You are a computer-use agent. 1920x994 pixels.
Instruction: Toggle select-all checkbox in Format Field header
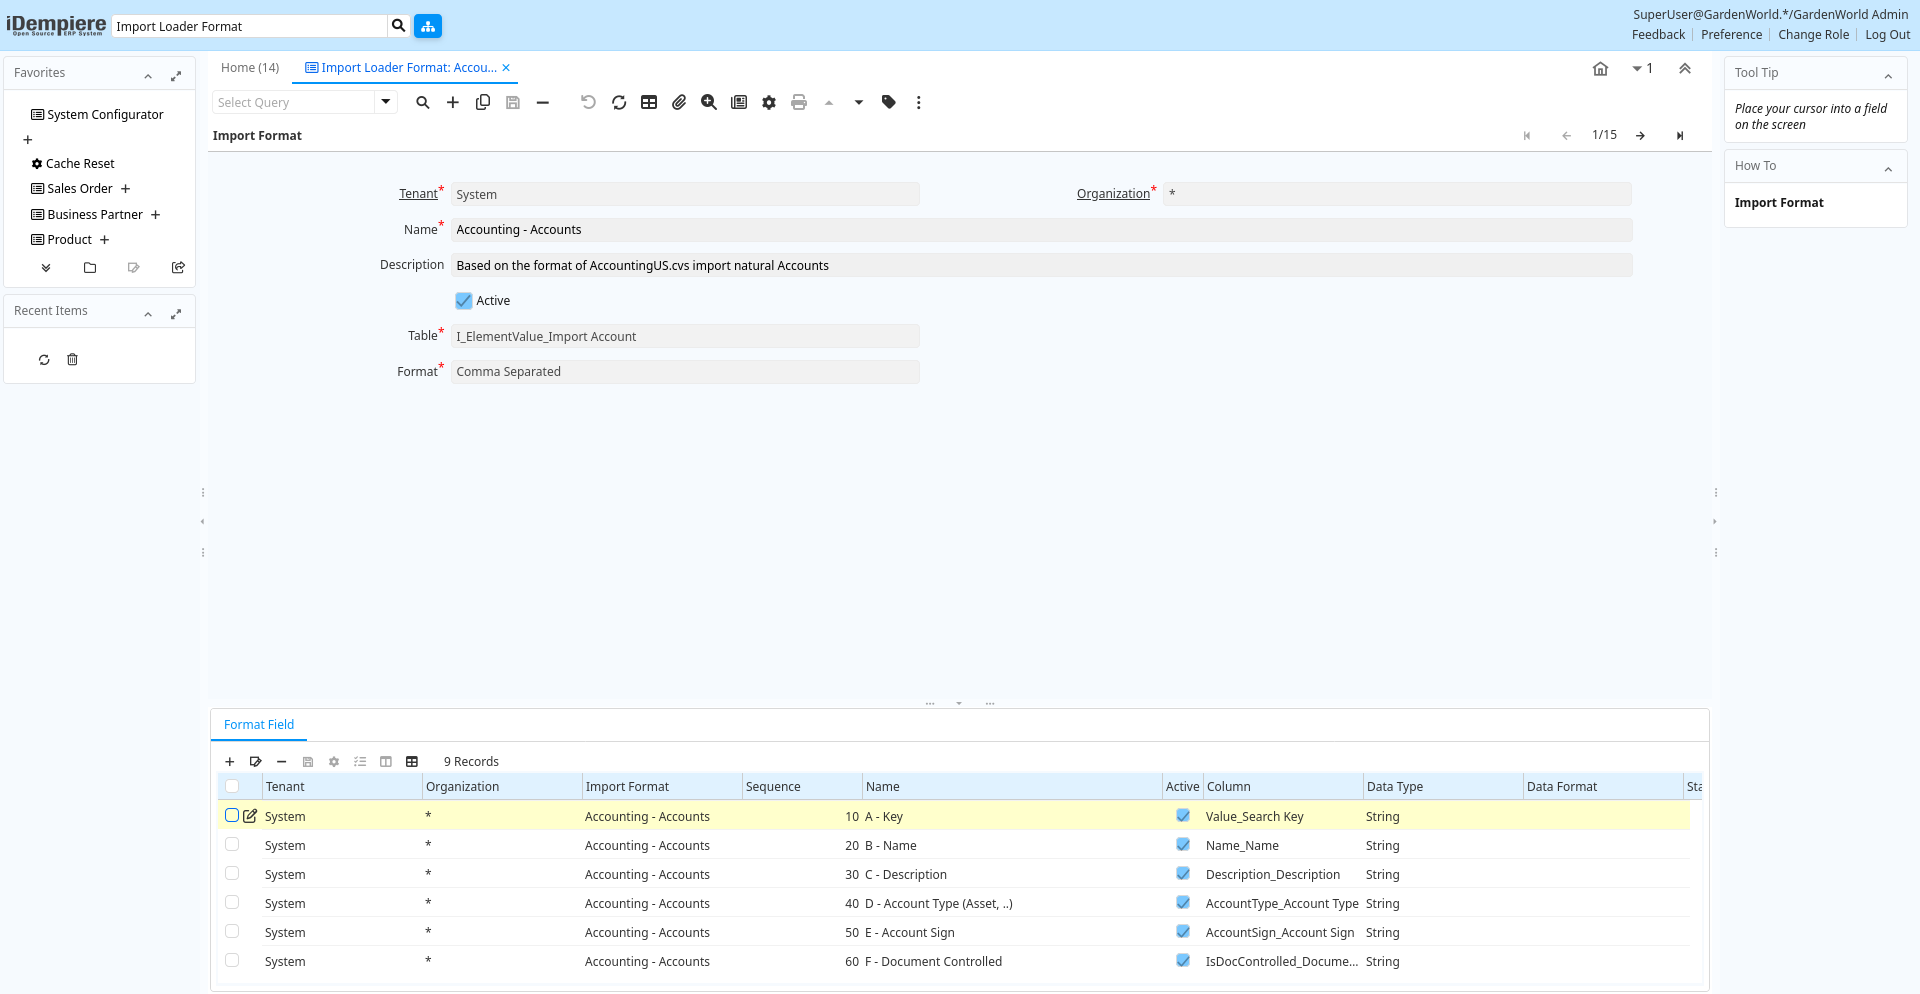tap(232, 787)
